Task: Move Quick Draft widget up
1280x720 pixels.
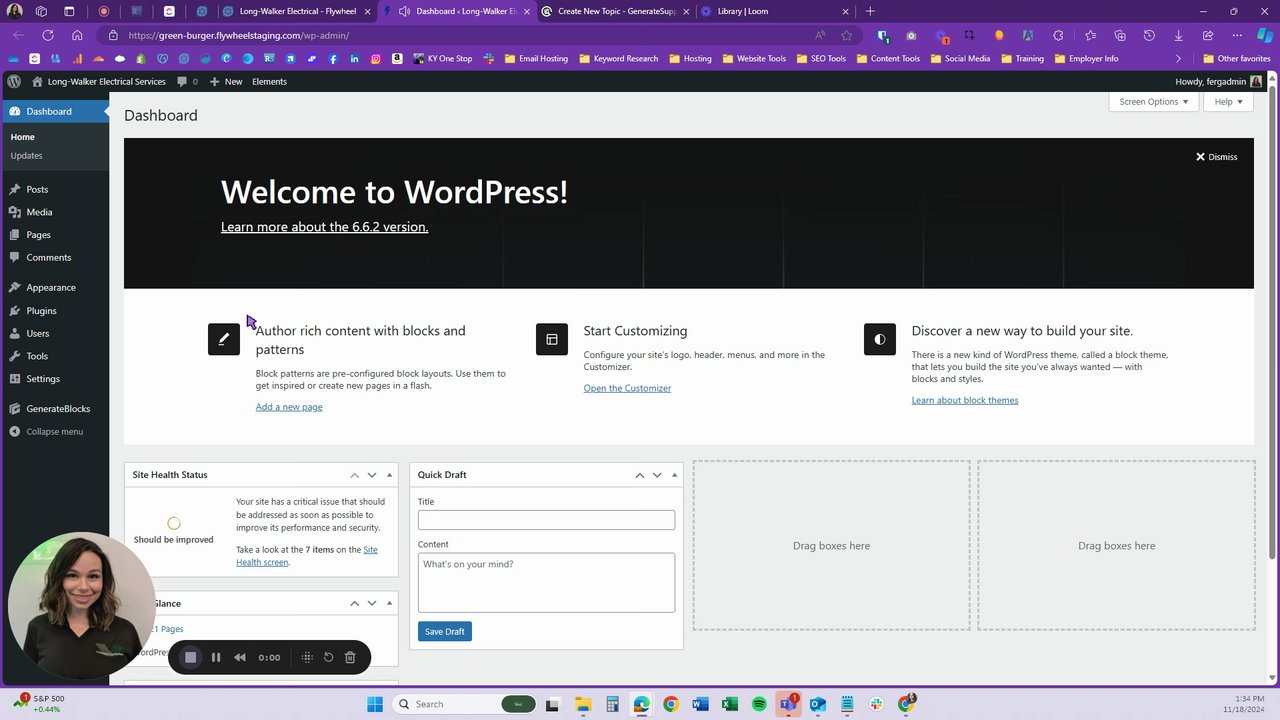Action: pyautogui.click(x=639, y=475)
